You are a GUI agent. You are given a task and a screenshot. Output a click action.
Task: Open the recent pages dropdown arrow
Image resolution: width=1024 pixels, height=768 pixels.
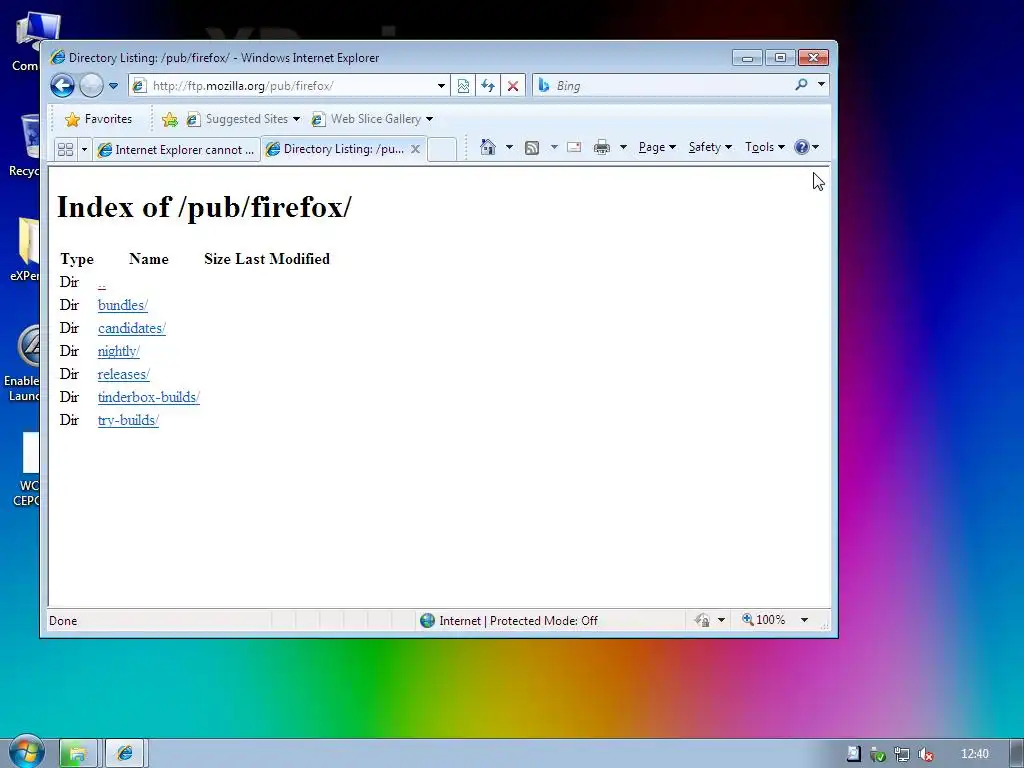click(x=113, y=86)
